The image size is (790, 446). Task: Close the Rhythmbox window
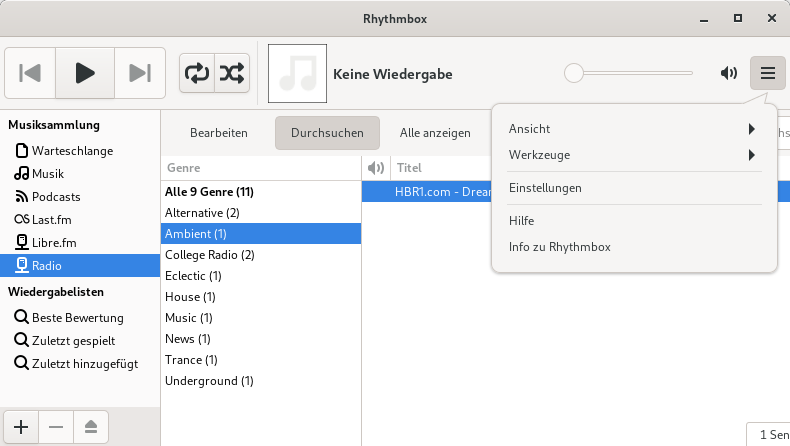pyautogui.click(x=771, y=19)
